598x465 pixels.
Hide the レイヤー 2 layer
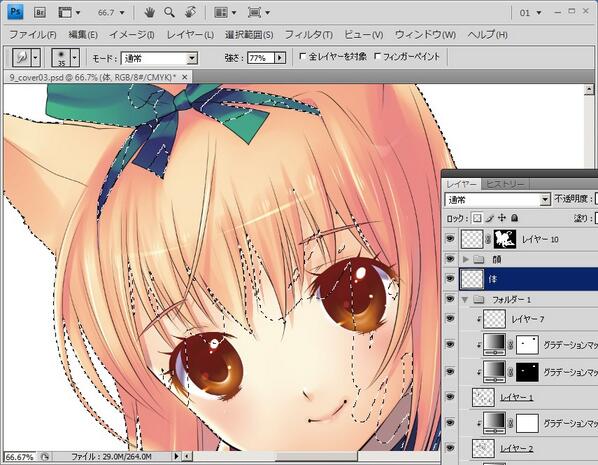[x=450, y=448]
